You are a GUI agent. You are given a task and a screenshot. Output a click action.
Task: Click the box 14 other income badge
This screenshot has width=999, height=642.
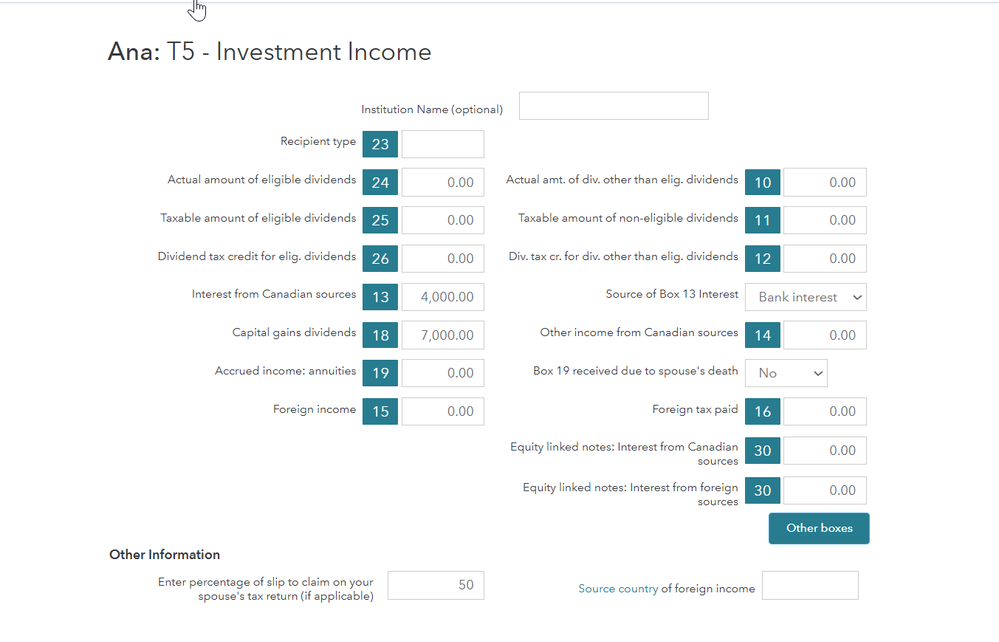click(x=762, y=335)
